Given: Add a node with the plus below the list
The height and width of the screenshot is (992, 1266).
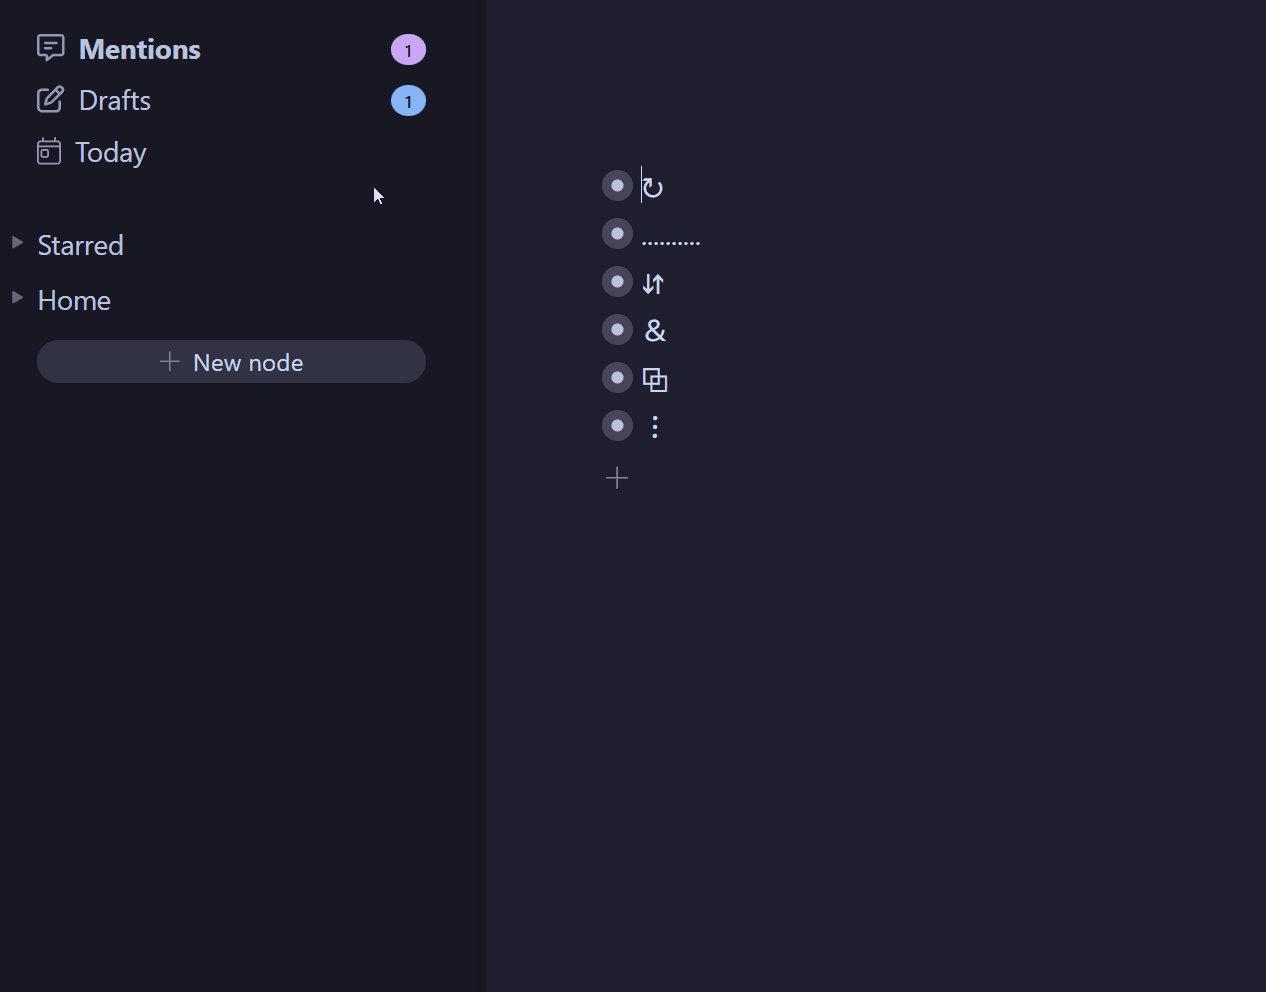Looking at the screenshot, I should [x=617, y=478].
